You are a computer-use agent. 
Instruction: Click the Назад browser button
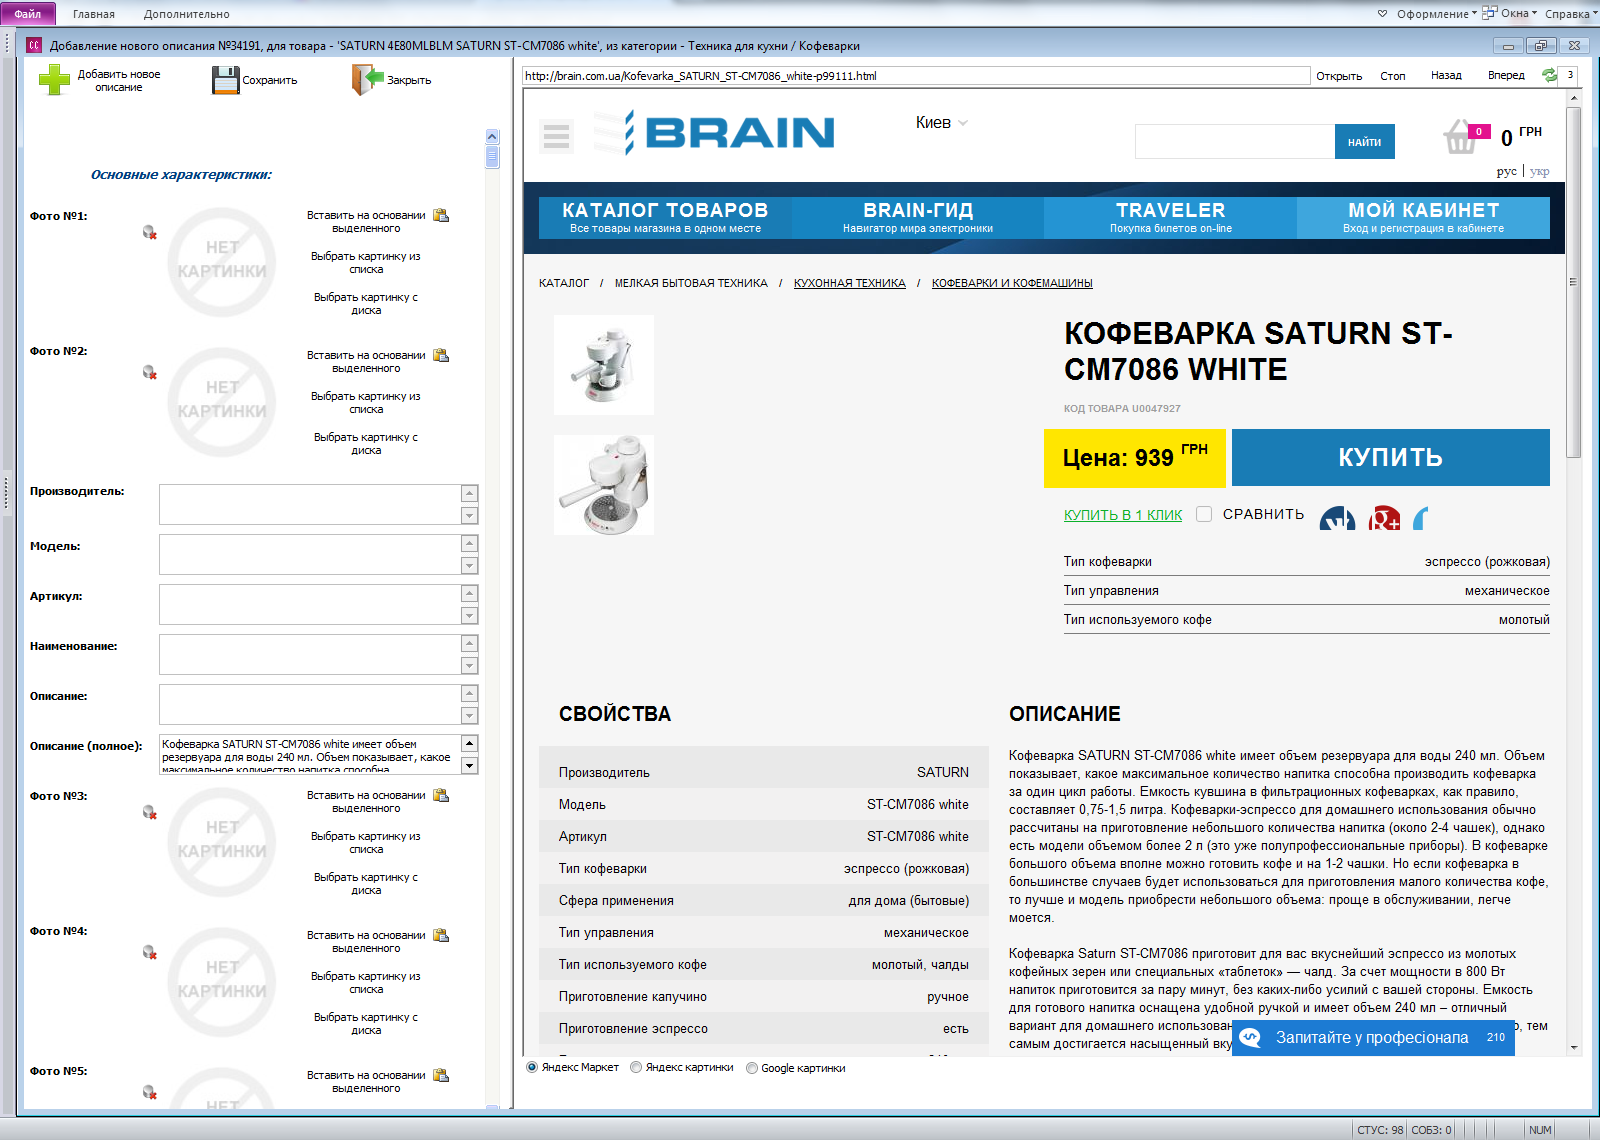coord(1446,76)
